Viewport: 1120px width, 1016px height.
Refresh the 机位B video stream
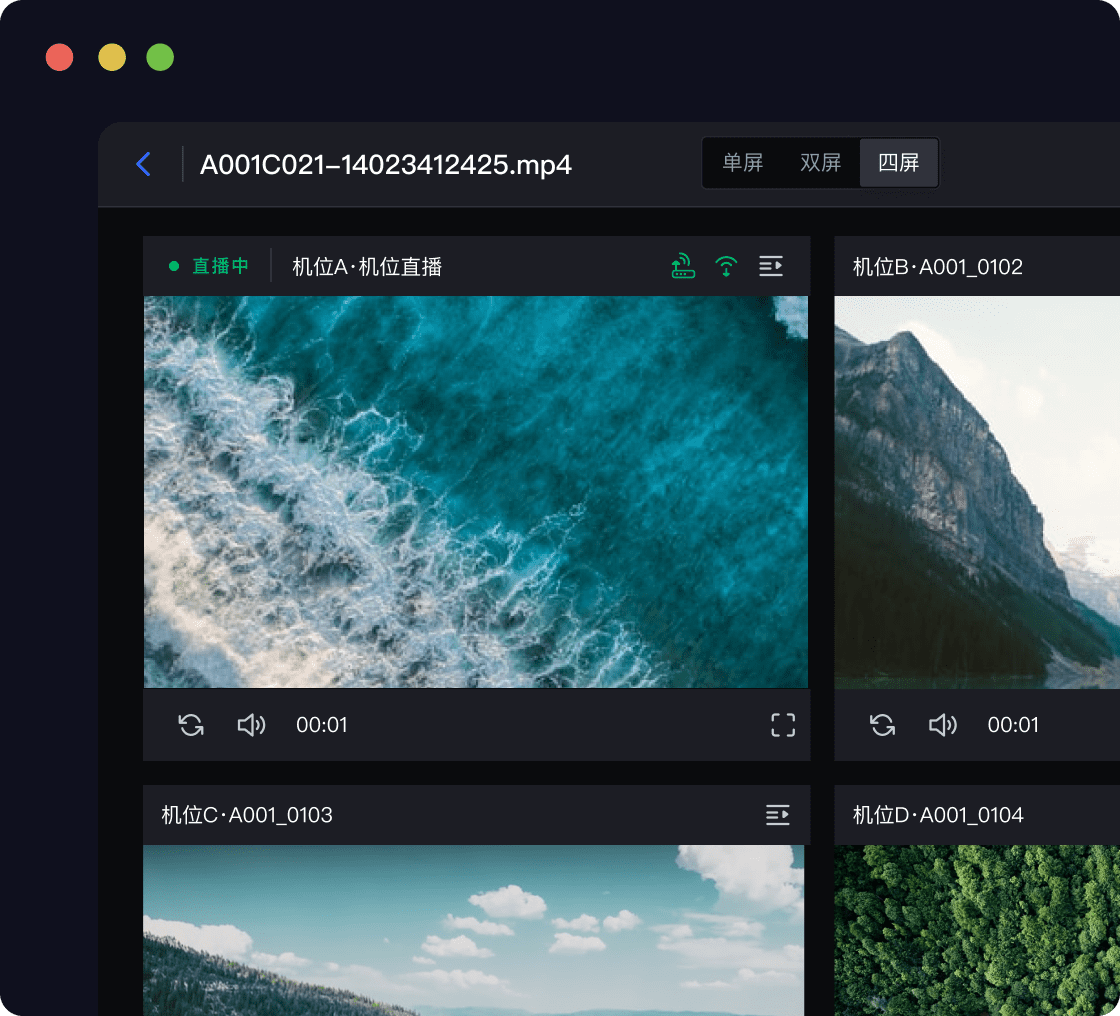click(x=882, y=725)
